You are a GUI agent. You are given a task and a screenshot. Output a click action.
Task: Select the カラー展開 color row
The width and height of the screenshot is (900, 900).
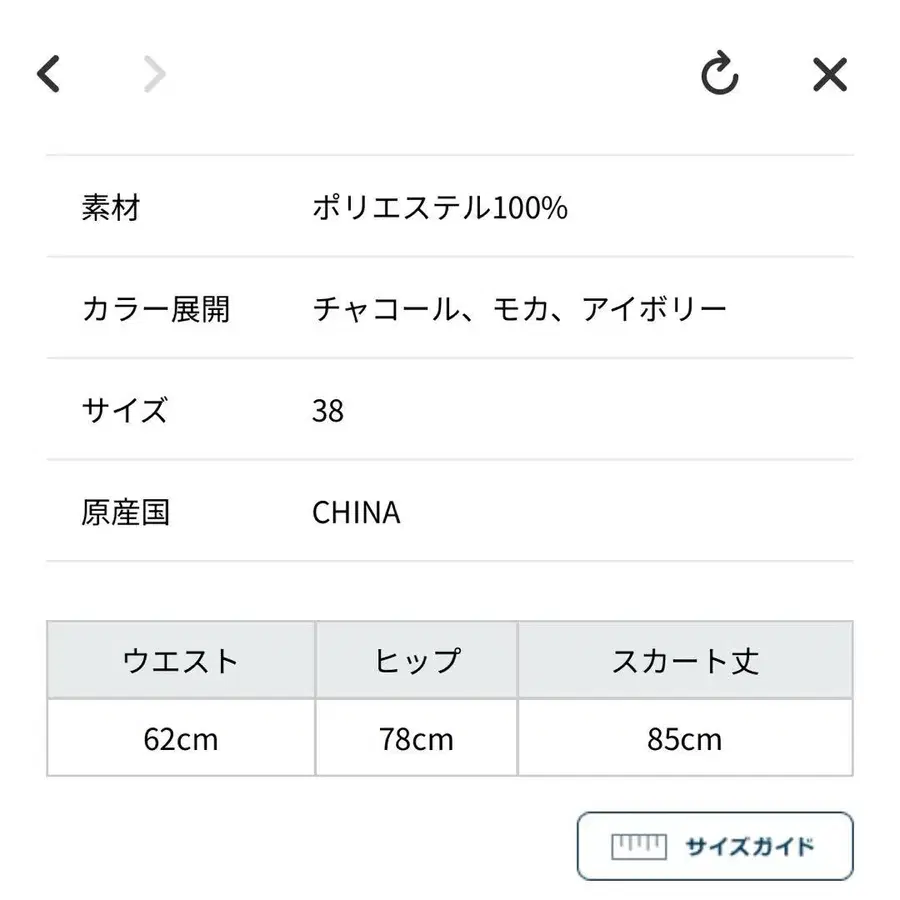155,310
